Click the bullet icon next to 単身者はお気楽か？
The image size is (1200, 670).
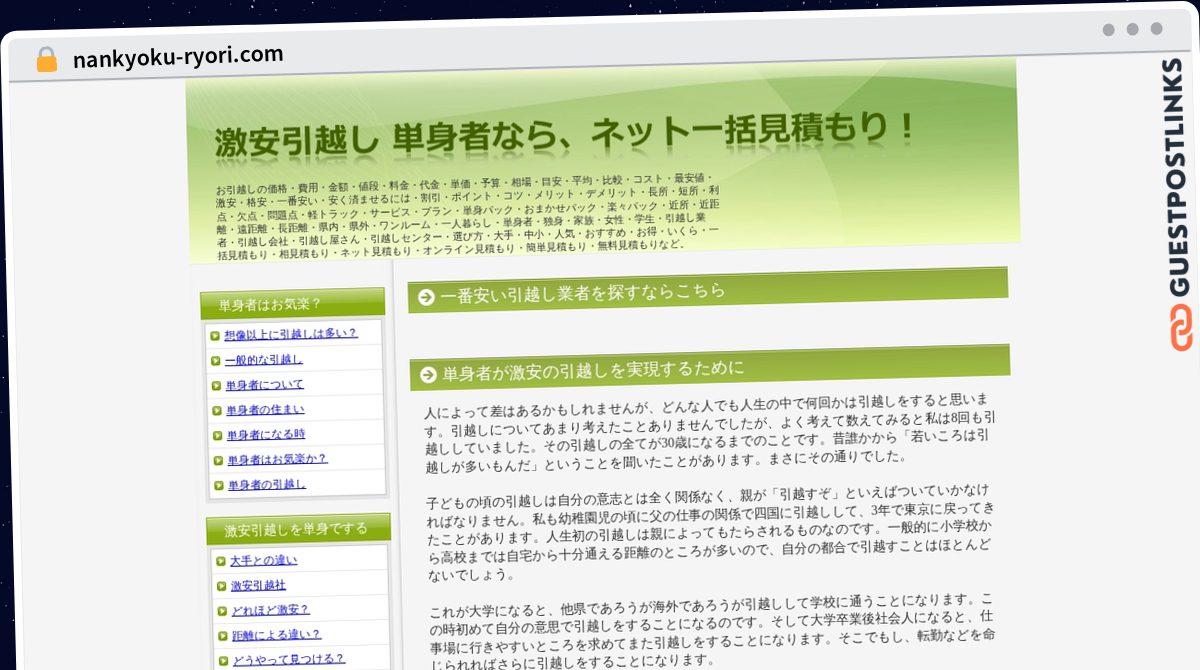(x=218, y=460)
